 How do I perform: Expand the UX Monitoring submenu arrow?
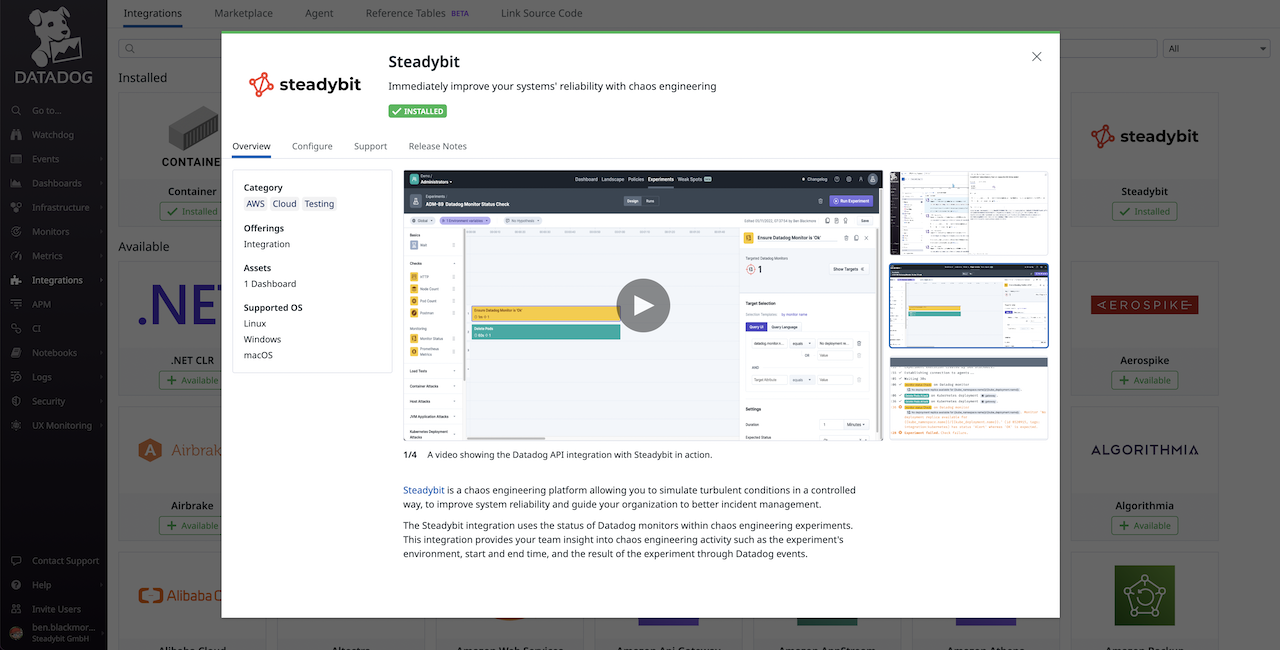click(x=101, y=426)
